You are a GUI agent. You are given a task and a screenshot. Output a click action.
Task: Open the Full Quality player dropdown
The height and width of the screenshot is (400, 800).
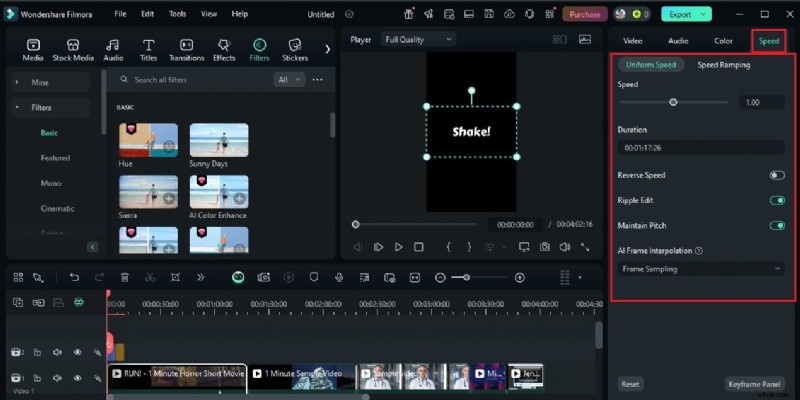pyautogui.click(x=418, y=39)
